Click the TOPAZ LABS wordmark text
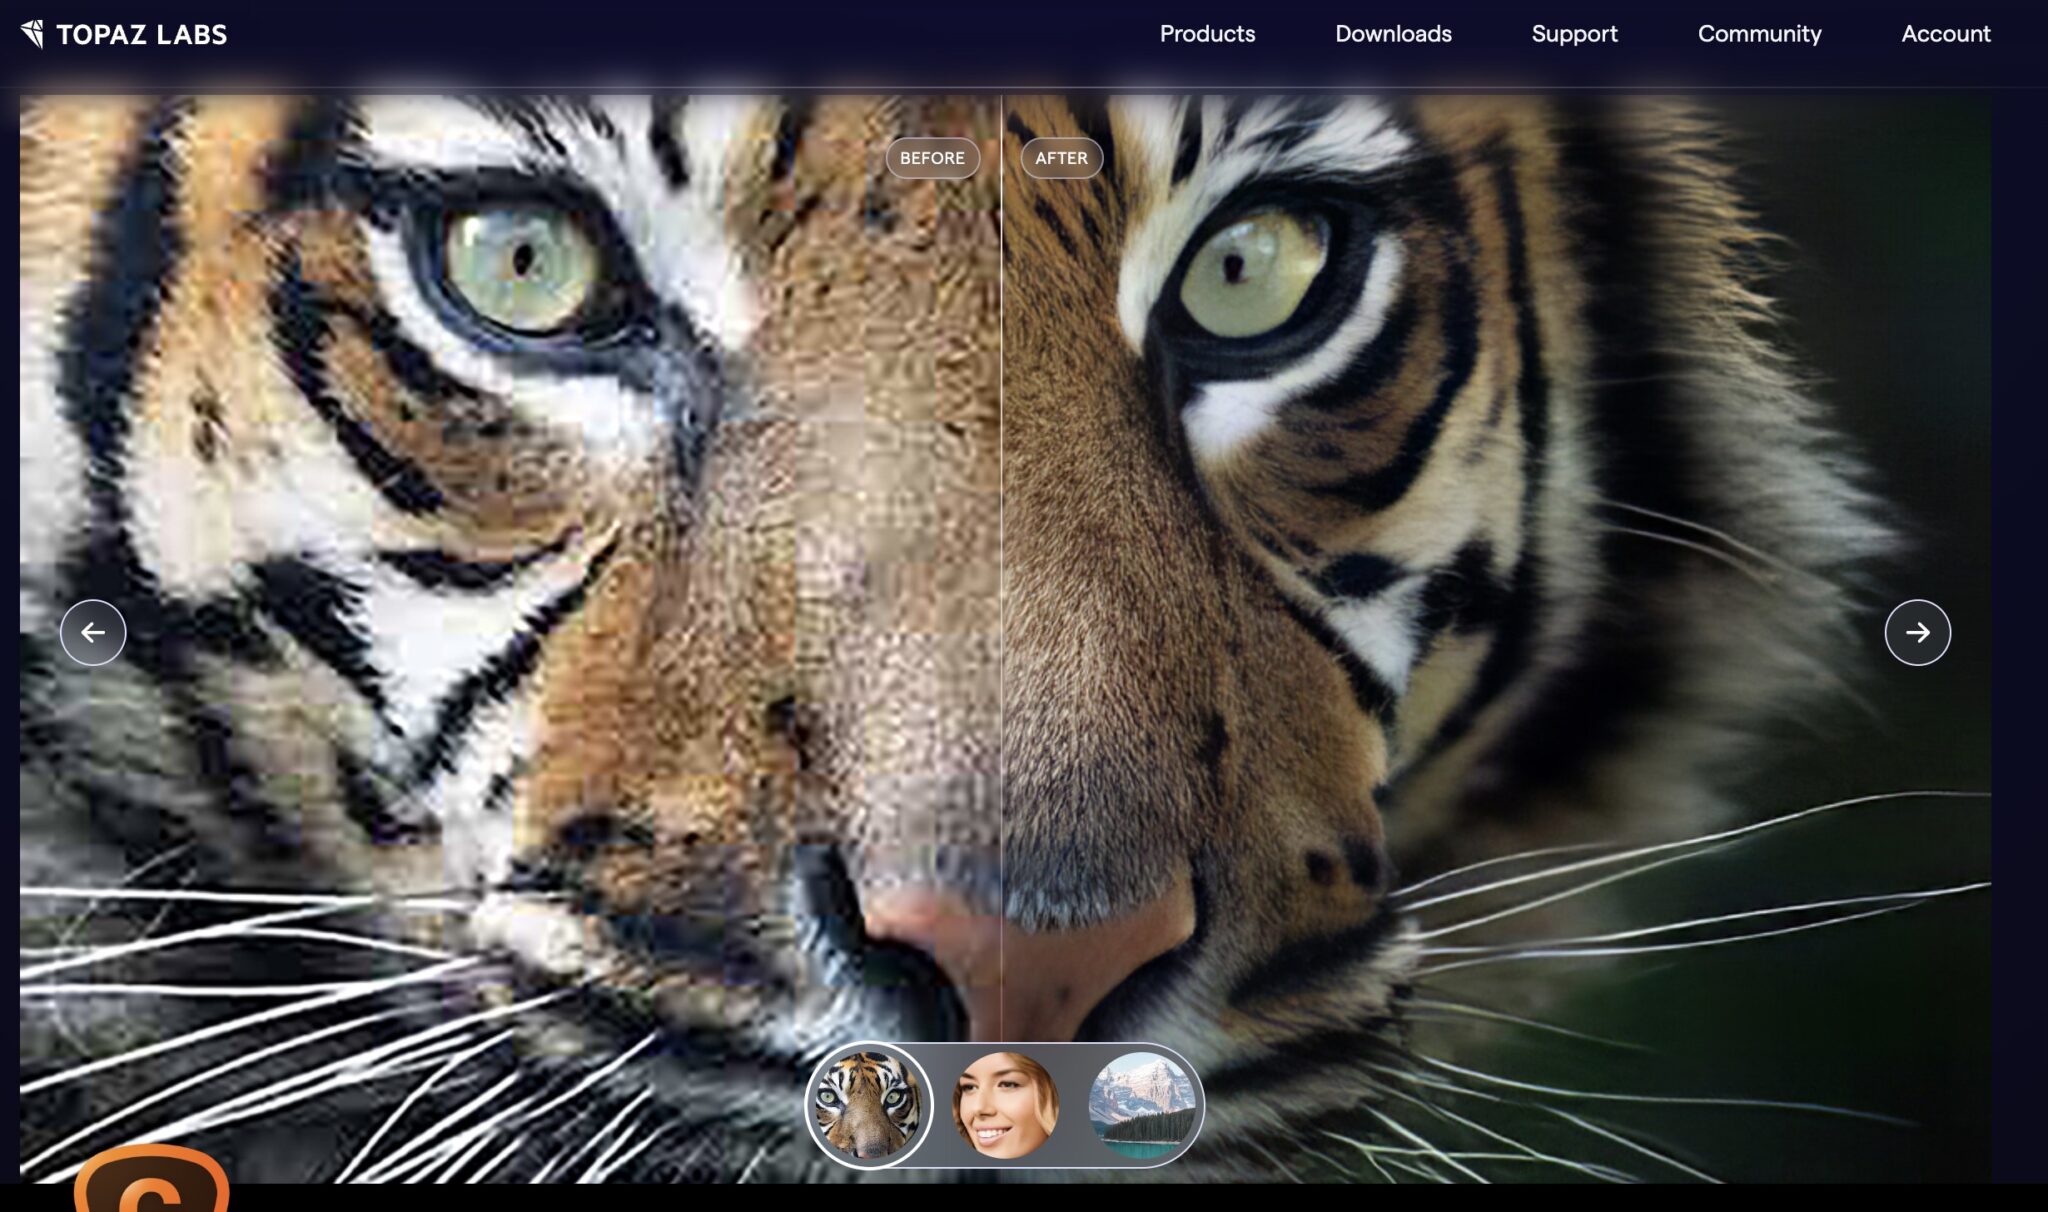 tap(141, 35)
